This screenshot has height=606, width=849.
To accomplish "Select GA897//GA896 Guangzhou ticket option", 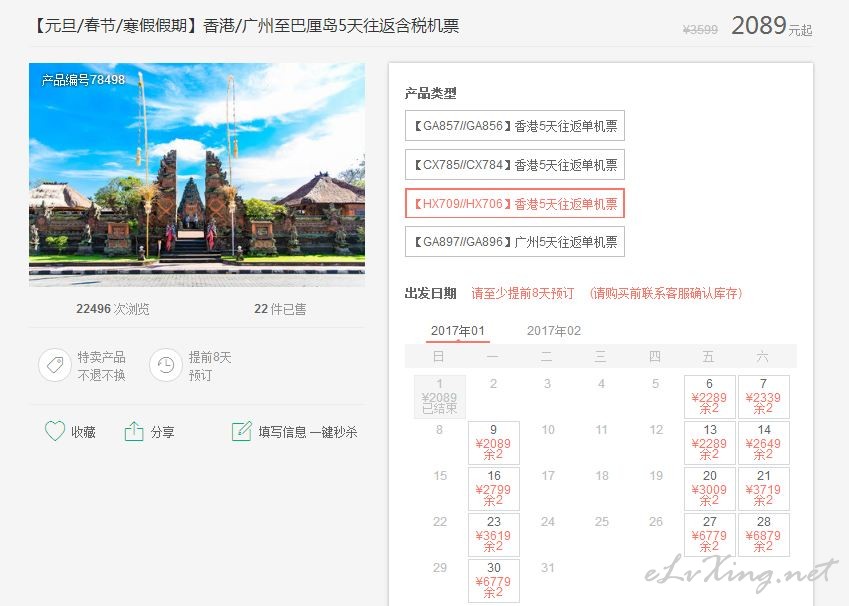I will 514,242.
